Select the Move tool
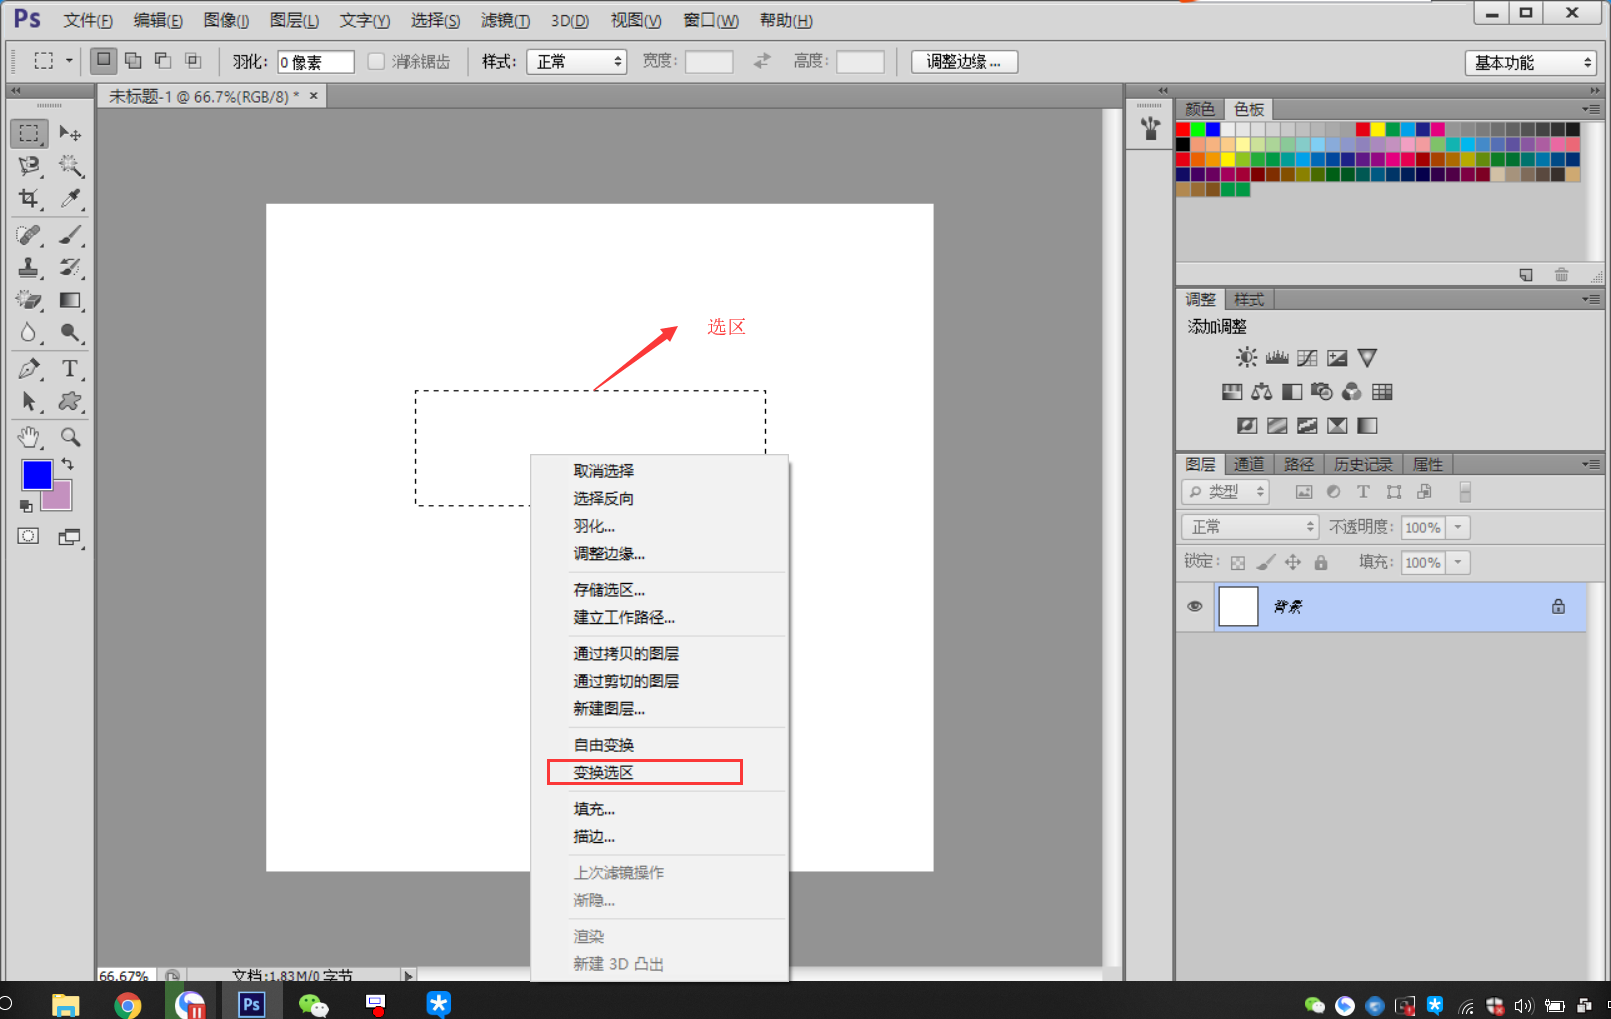This screenshot has height=1019, width=1611. 69,133
